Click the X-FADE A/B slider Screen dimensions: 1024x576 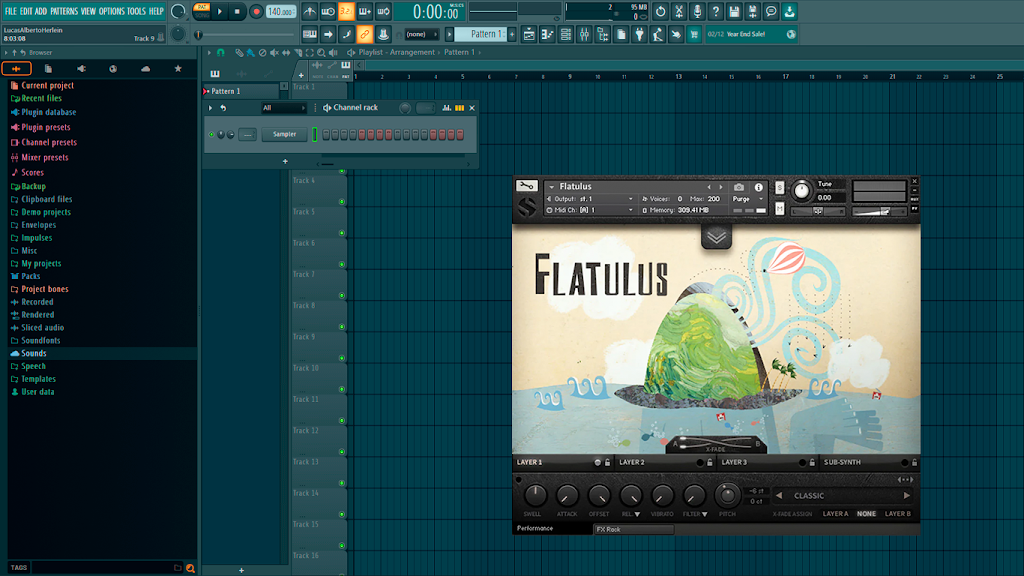coord(716,444)
